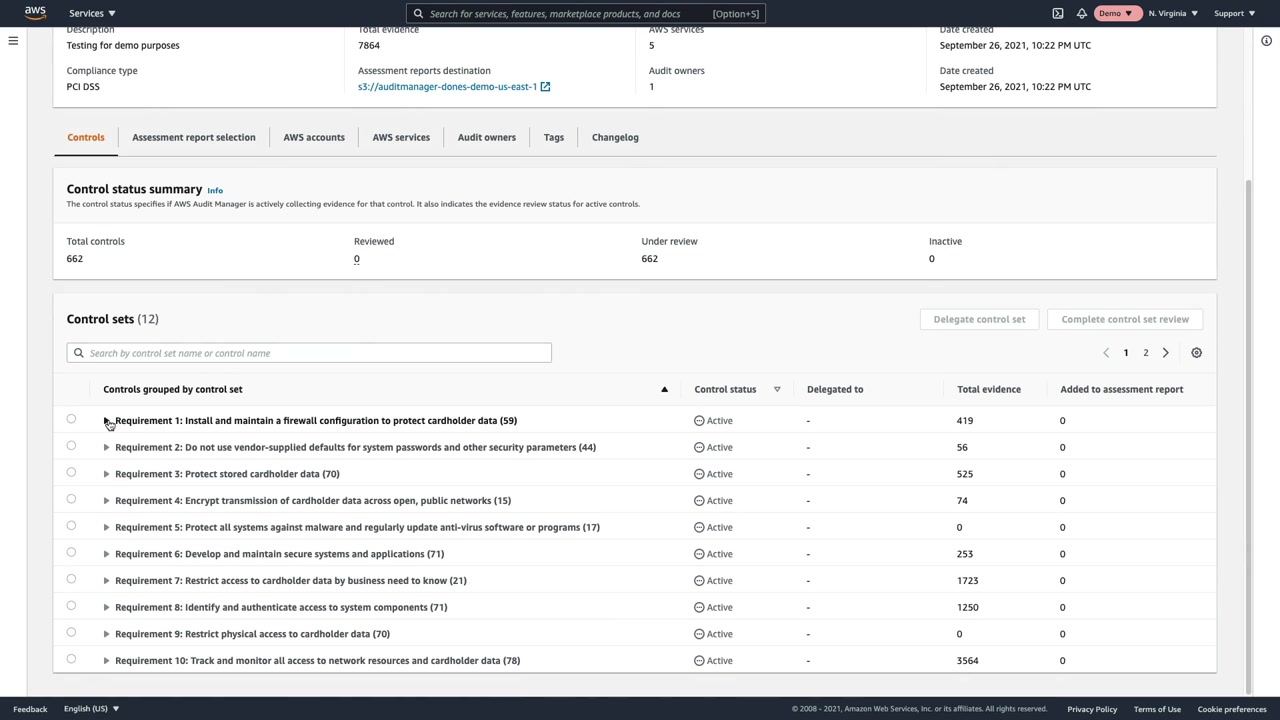Viewport: 1280px width, 720px height.
Task: Click the control set search field
Action: tap(310, 353)
